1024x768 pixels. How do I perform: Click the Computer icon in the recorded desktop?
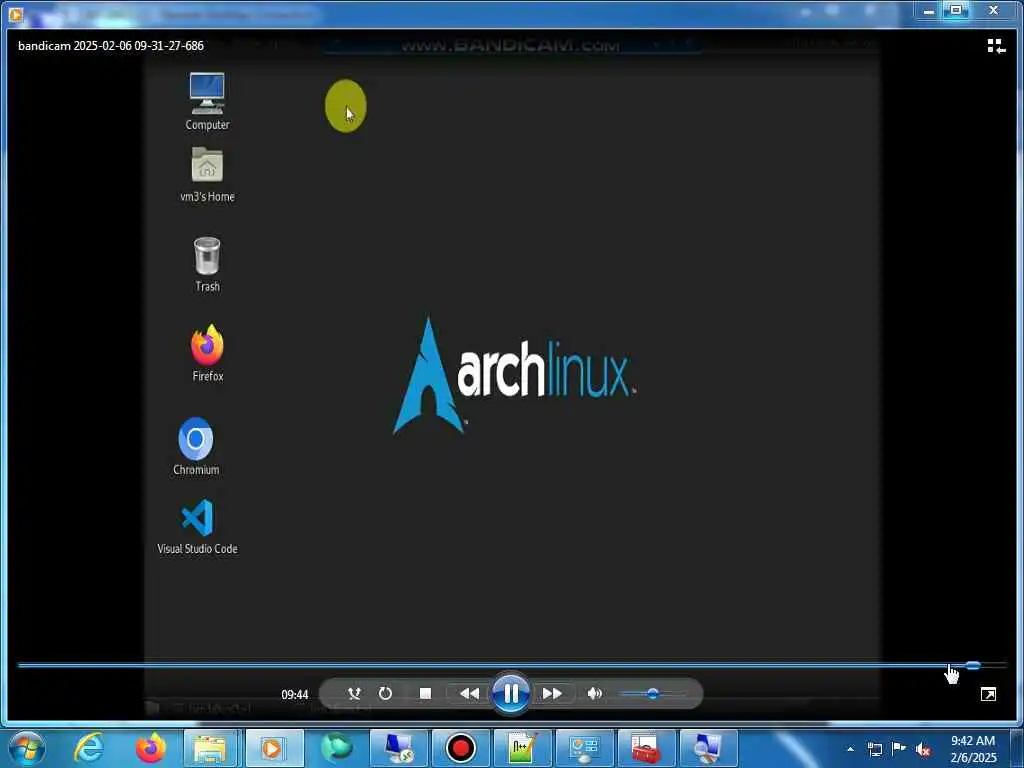[x=207, y=101]
